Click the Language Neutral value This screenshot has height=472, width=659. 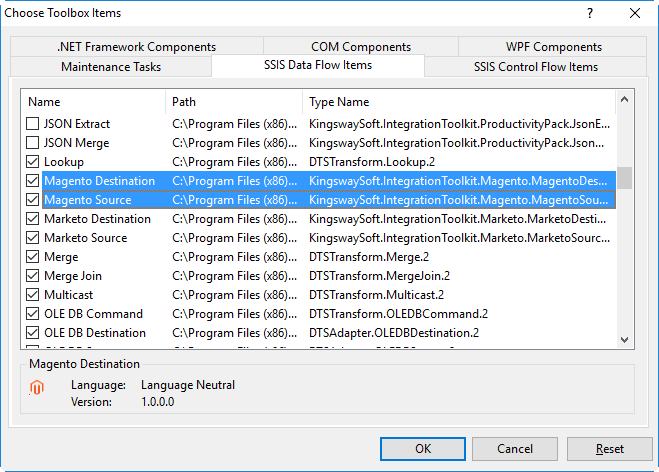point(188,385)
